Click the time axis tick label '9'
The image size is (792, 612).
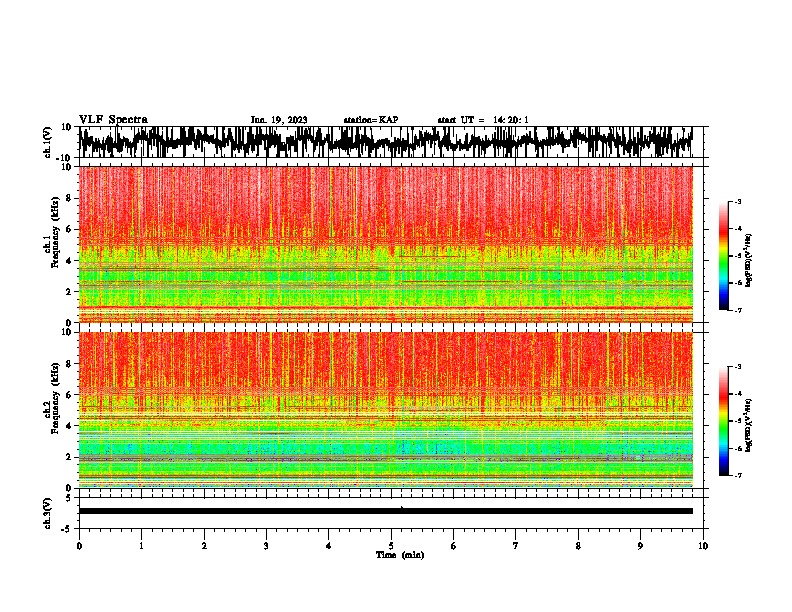point(640,546)
